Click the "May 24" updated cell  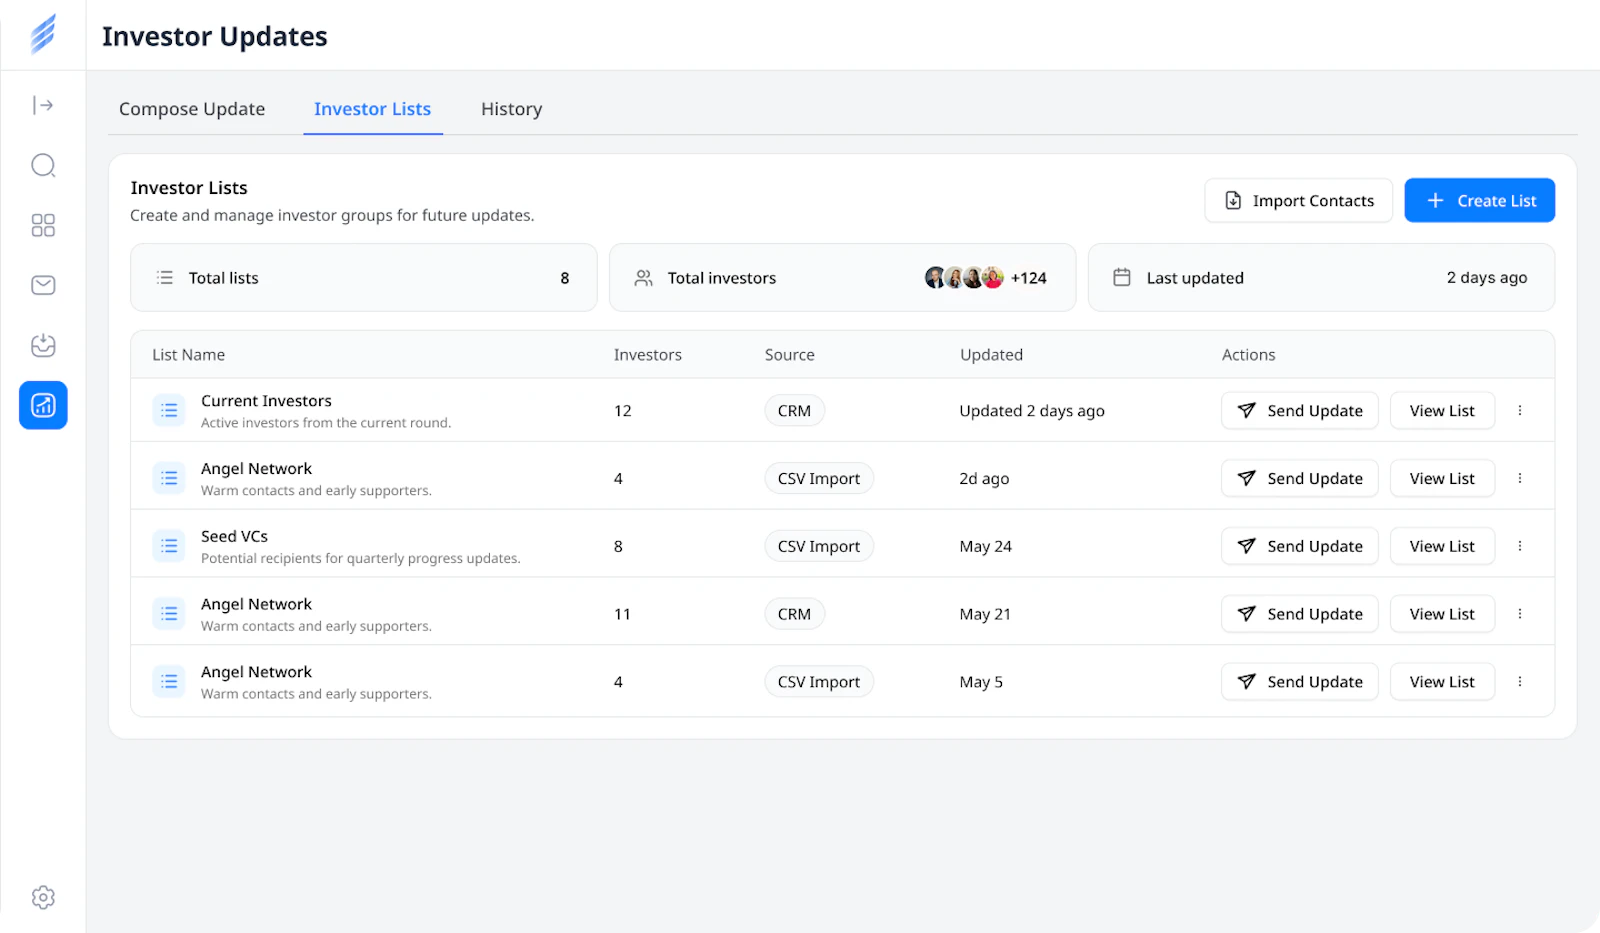tap(986, 546)
